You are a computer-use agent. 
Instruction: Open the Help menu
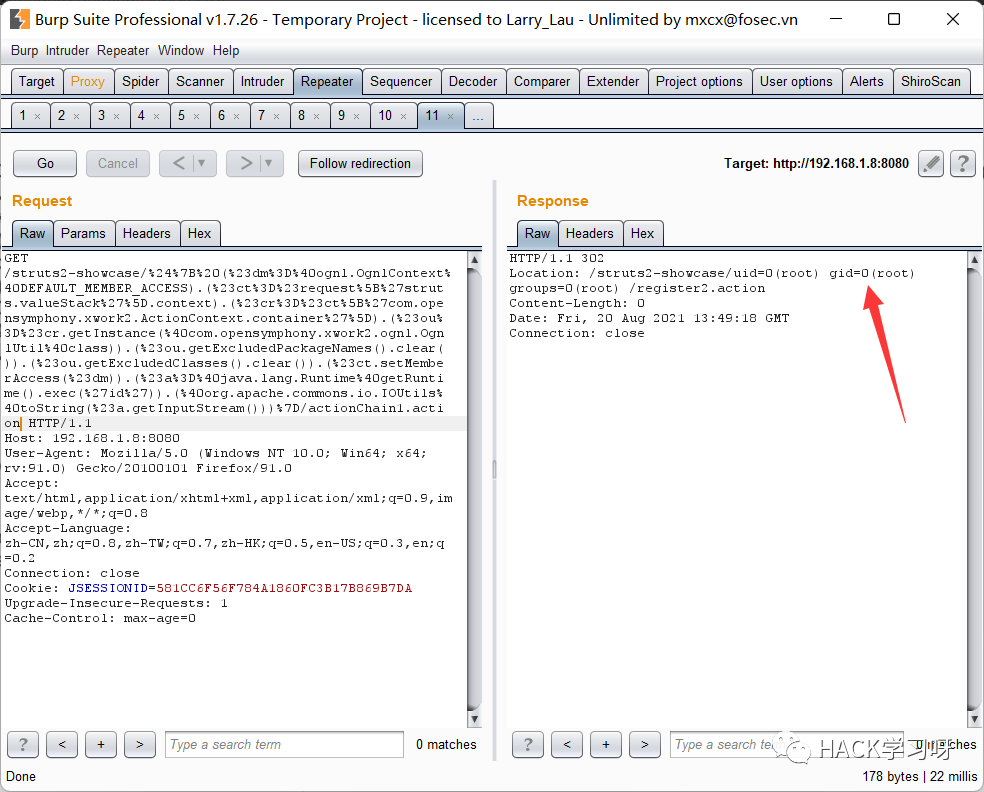[x=226, y=51]
